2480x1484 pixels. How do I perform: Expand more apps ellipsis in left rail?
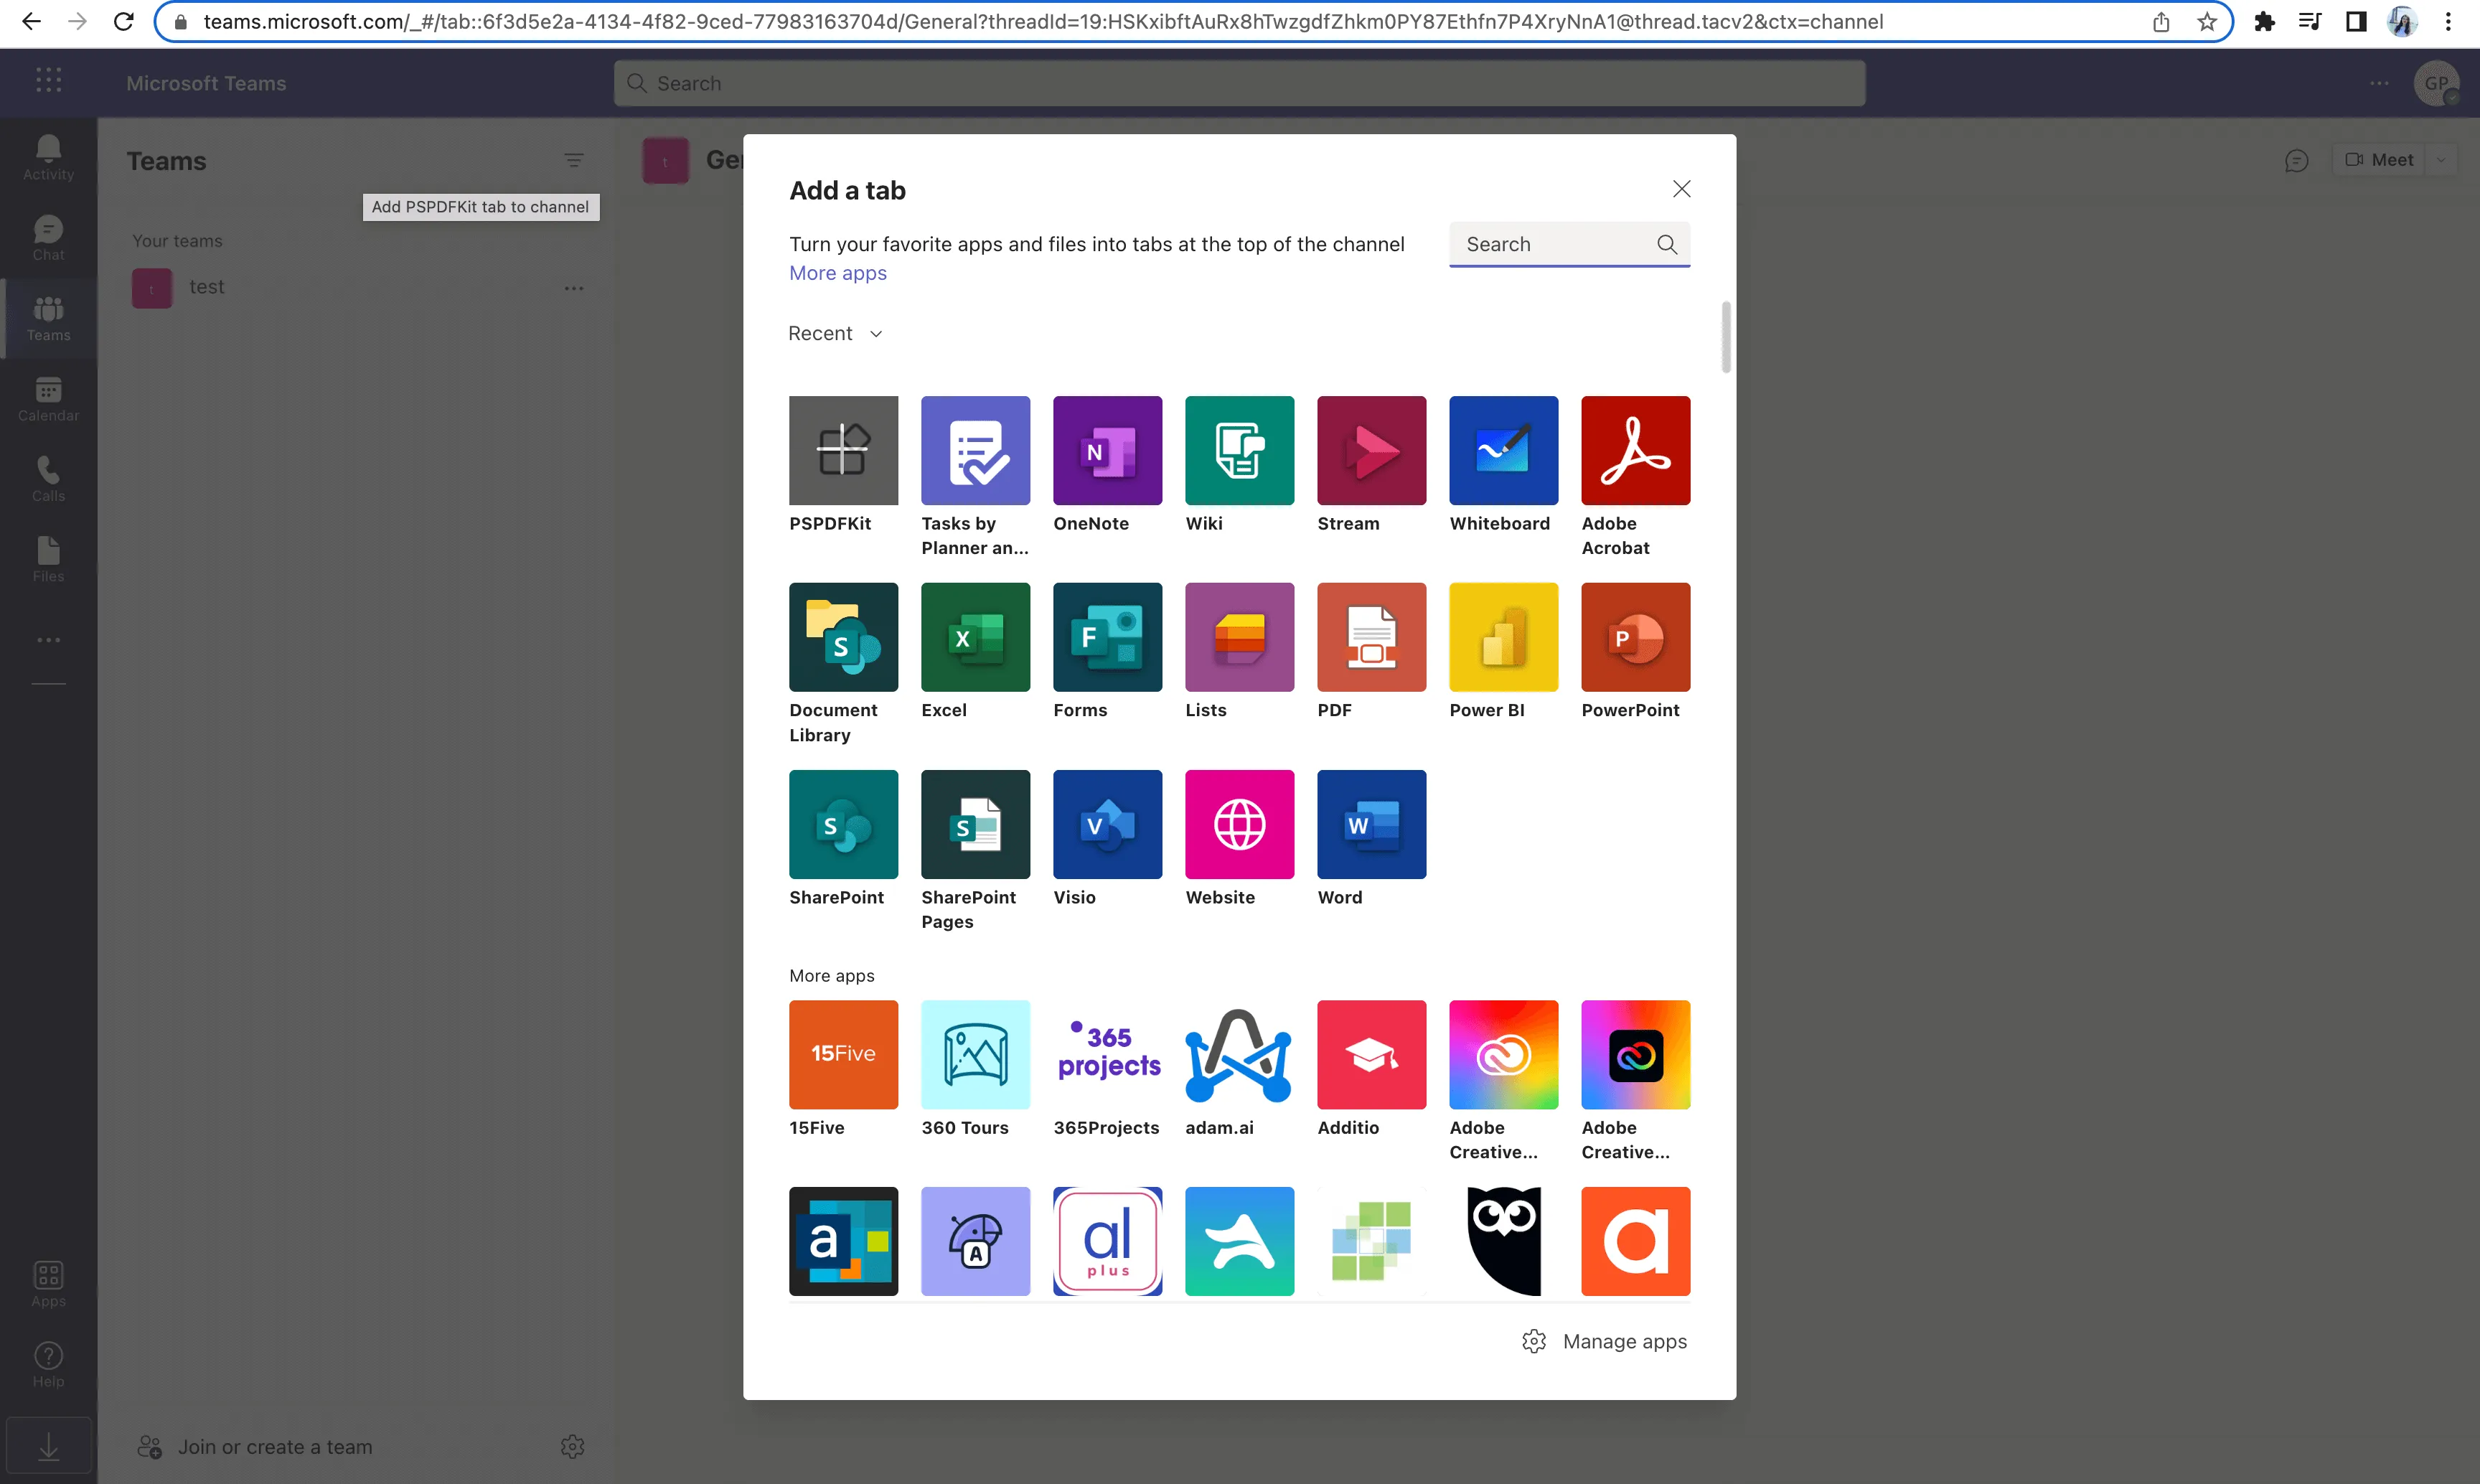point(48,640)
